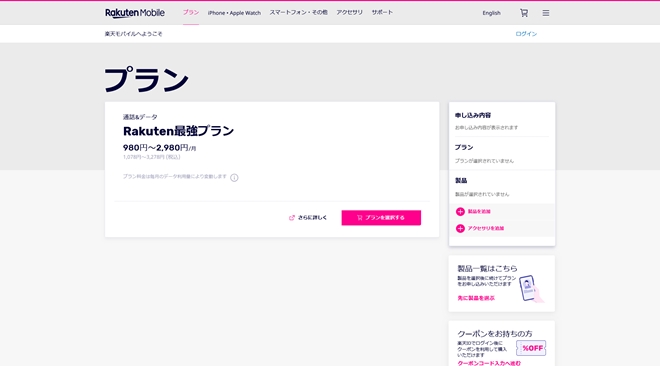Click the plus icon for 製品を追加

pyautogui.click(x=460, y=212)
